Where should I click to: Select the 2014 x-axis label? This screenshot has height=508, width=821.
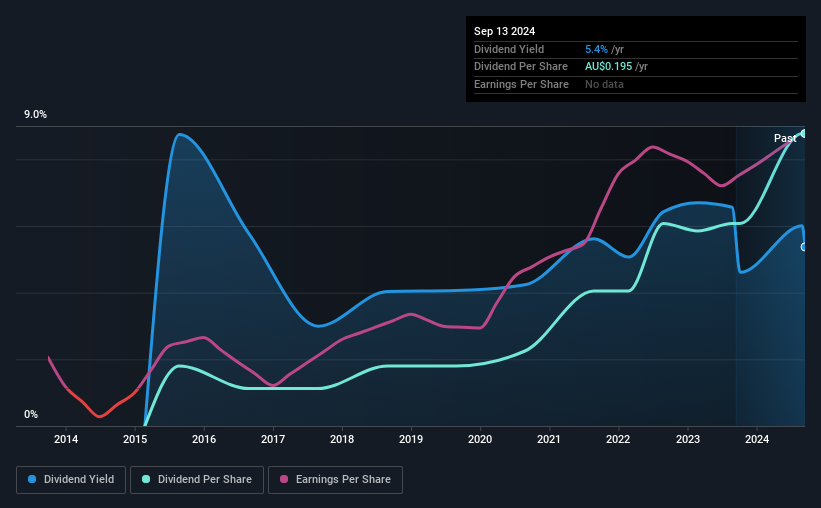66,439
